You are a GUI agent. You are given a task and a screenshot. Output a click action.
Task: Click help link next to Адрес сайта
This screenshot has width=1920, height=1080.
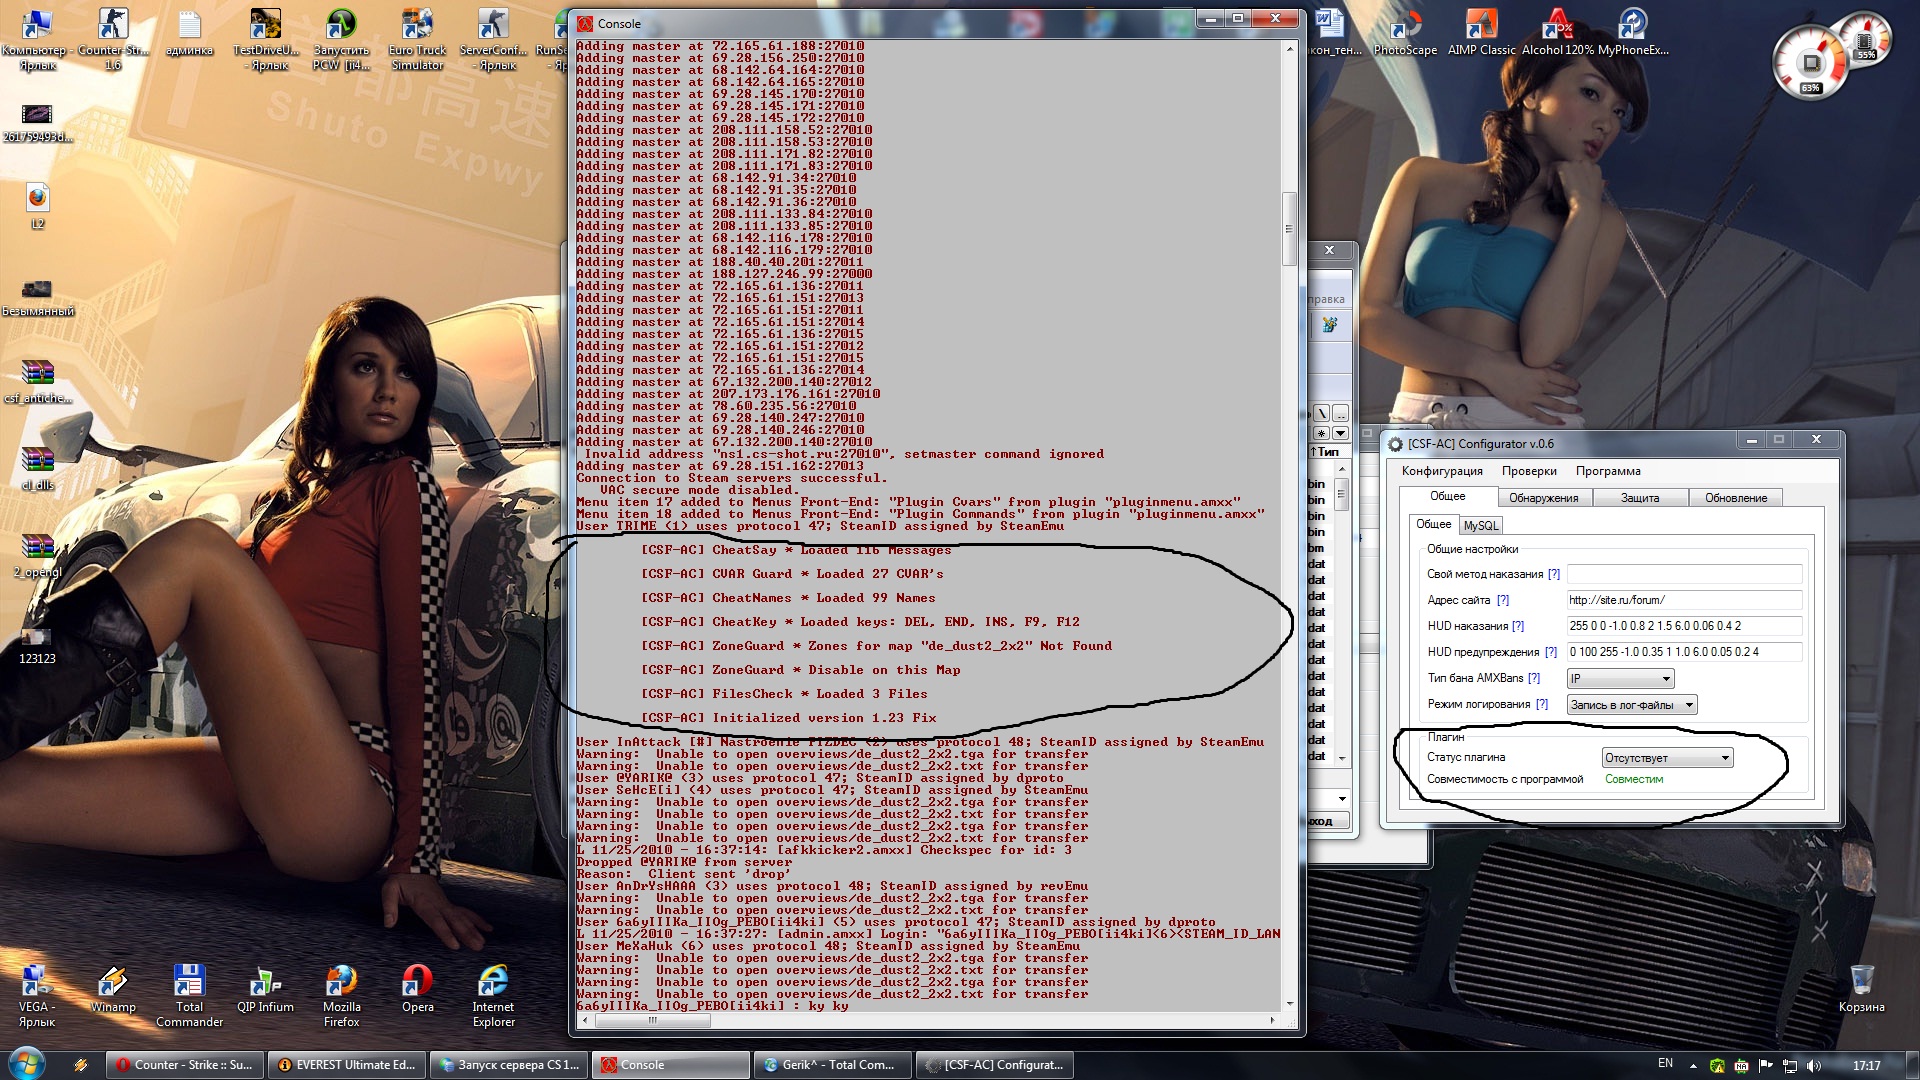(1503, 600)
